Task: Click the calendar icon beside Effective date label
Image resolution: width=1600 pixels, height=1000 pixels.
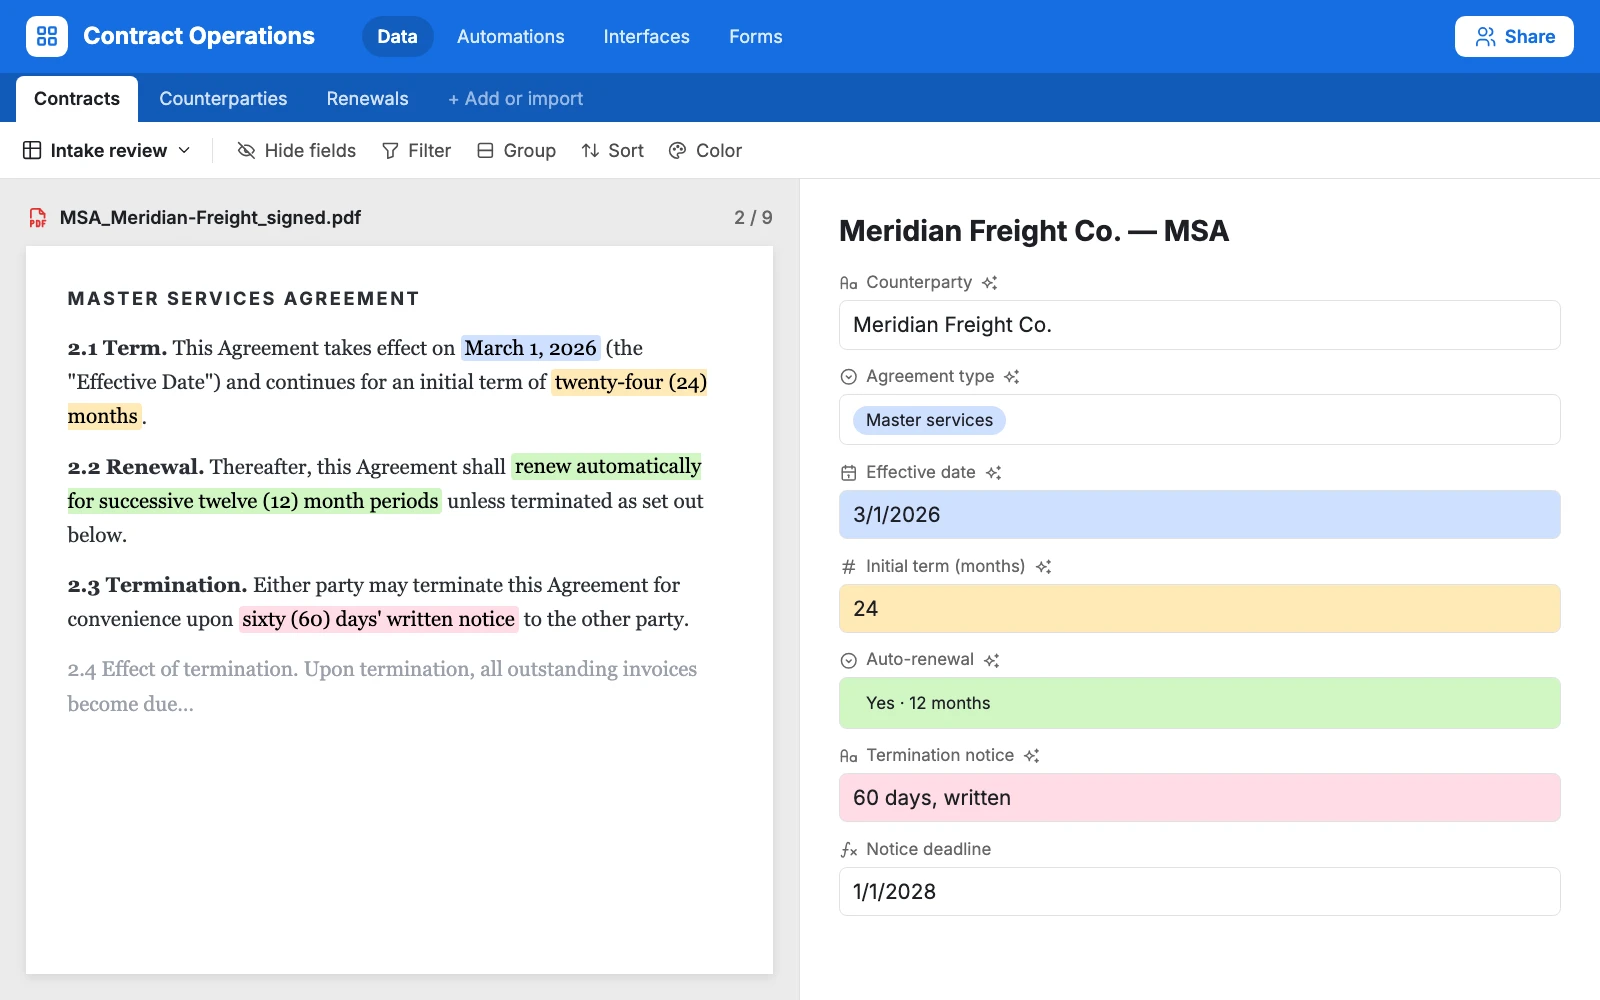Action: click(849, 473)
